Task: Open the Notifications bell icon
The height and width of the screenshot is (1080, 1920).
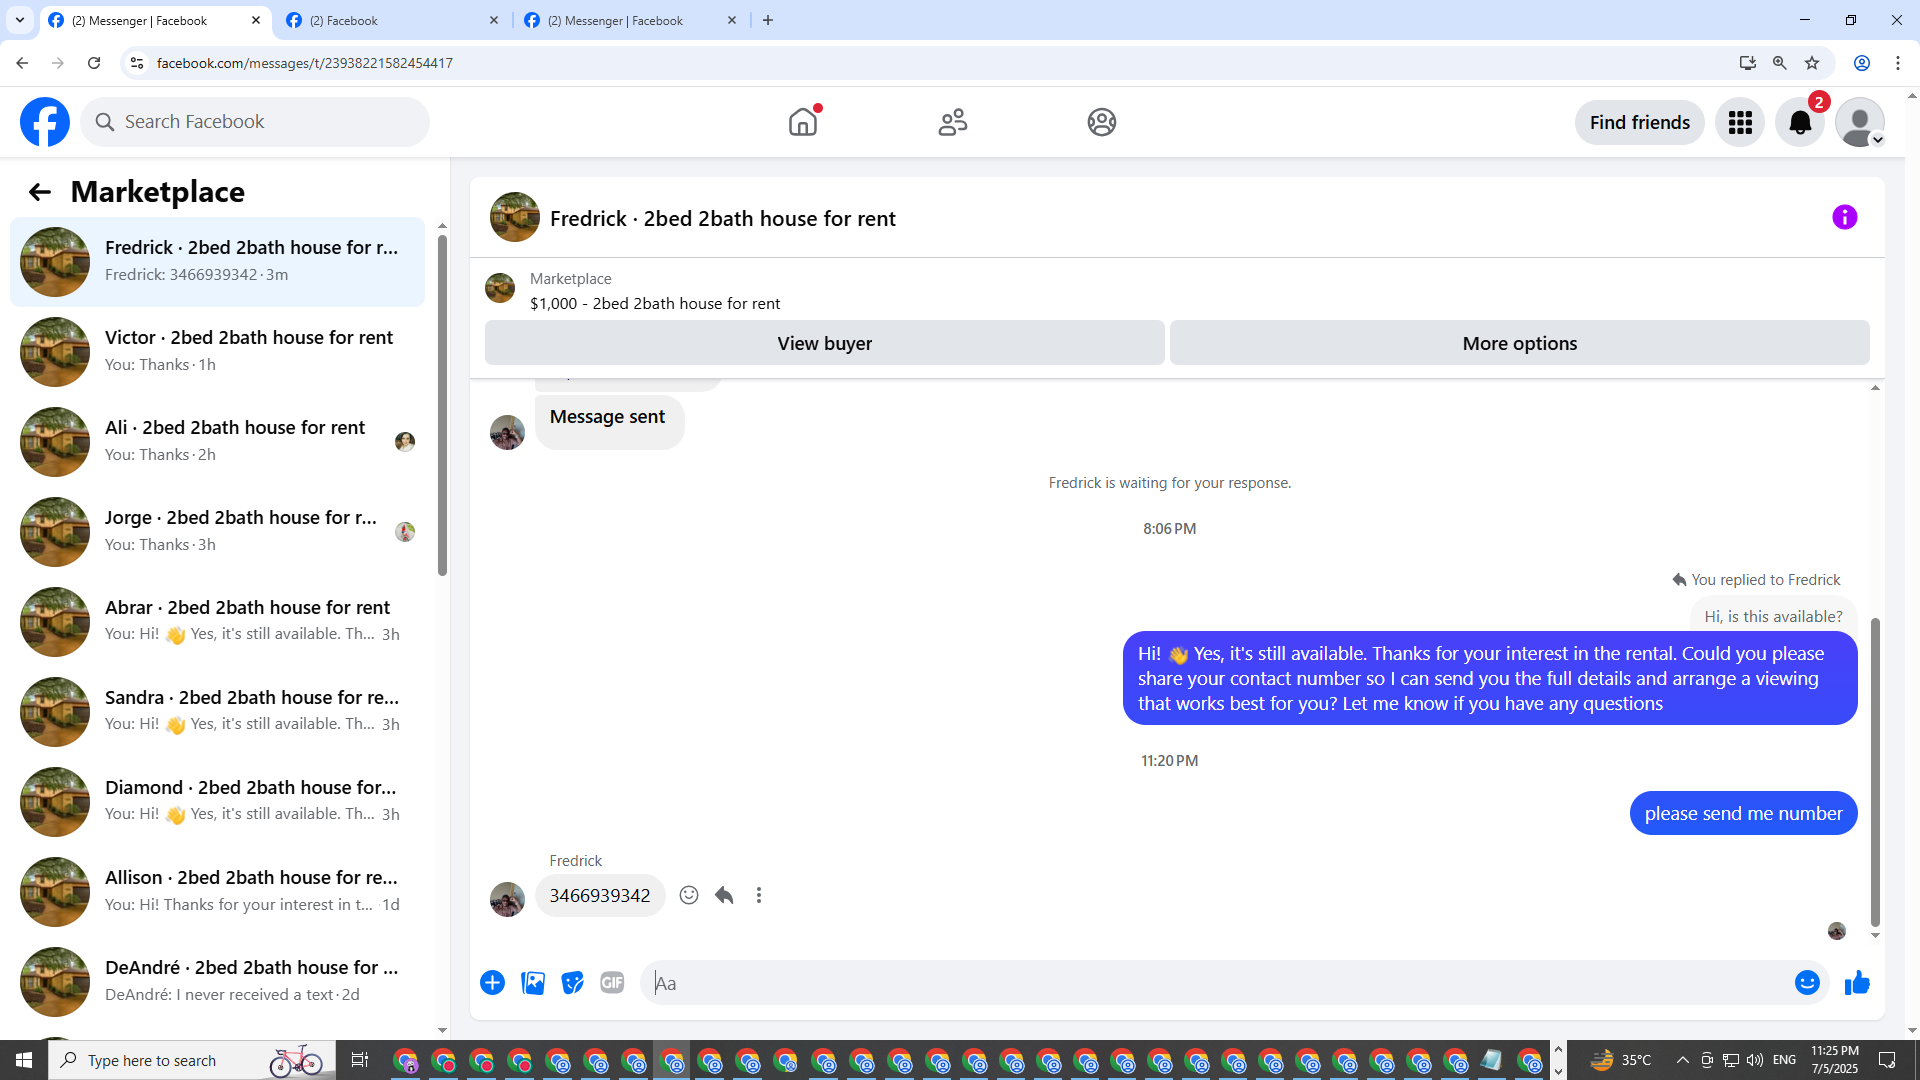Action: tap(1799, 122)
